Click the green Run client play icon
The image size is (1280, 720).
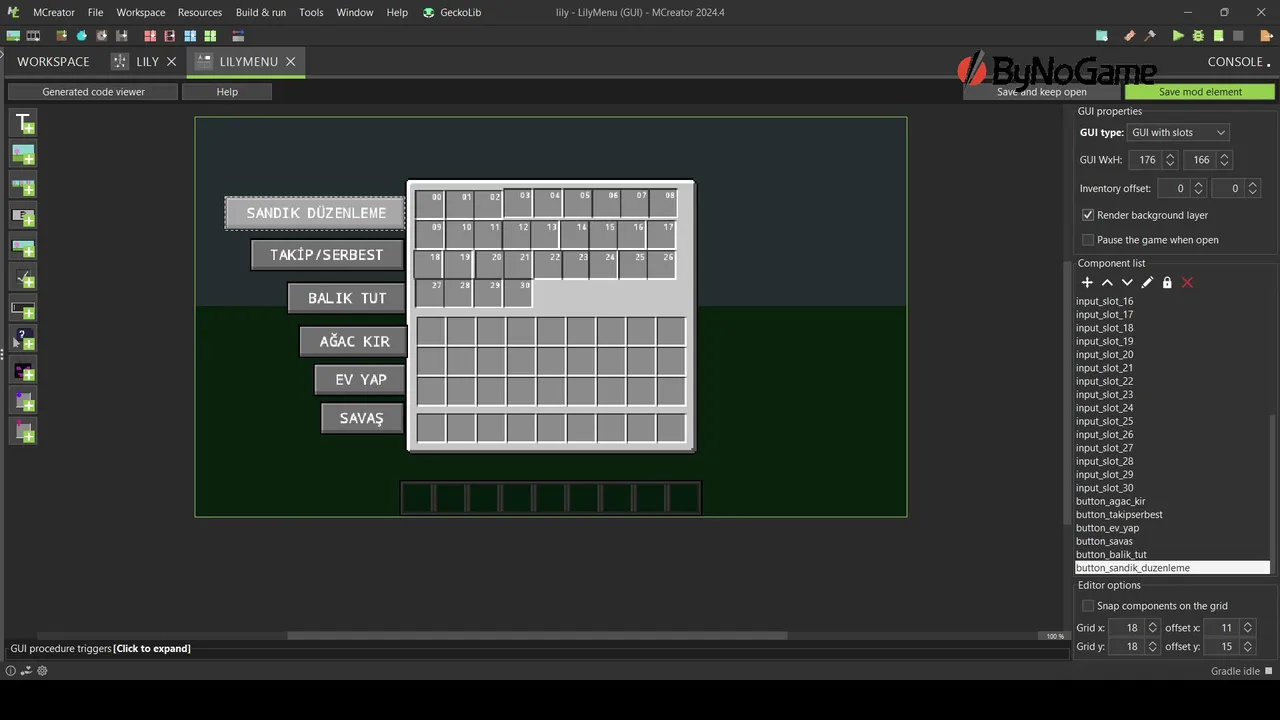[1178, 36]
